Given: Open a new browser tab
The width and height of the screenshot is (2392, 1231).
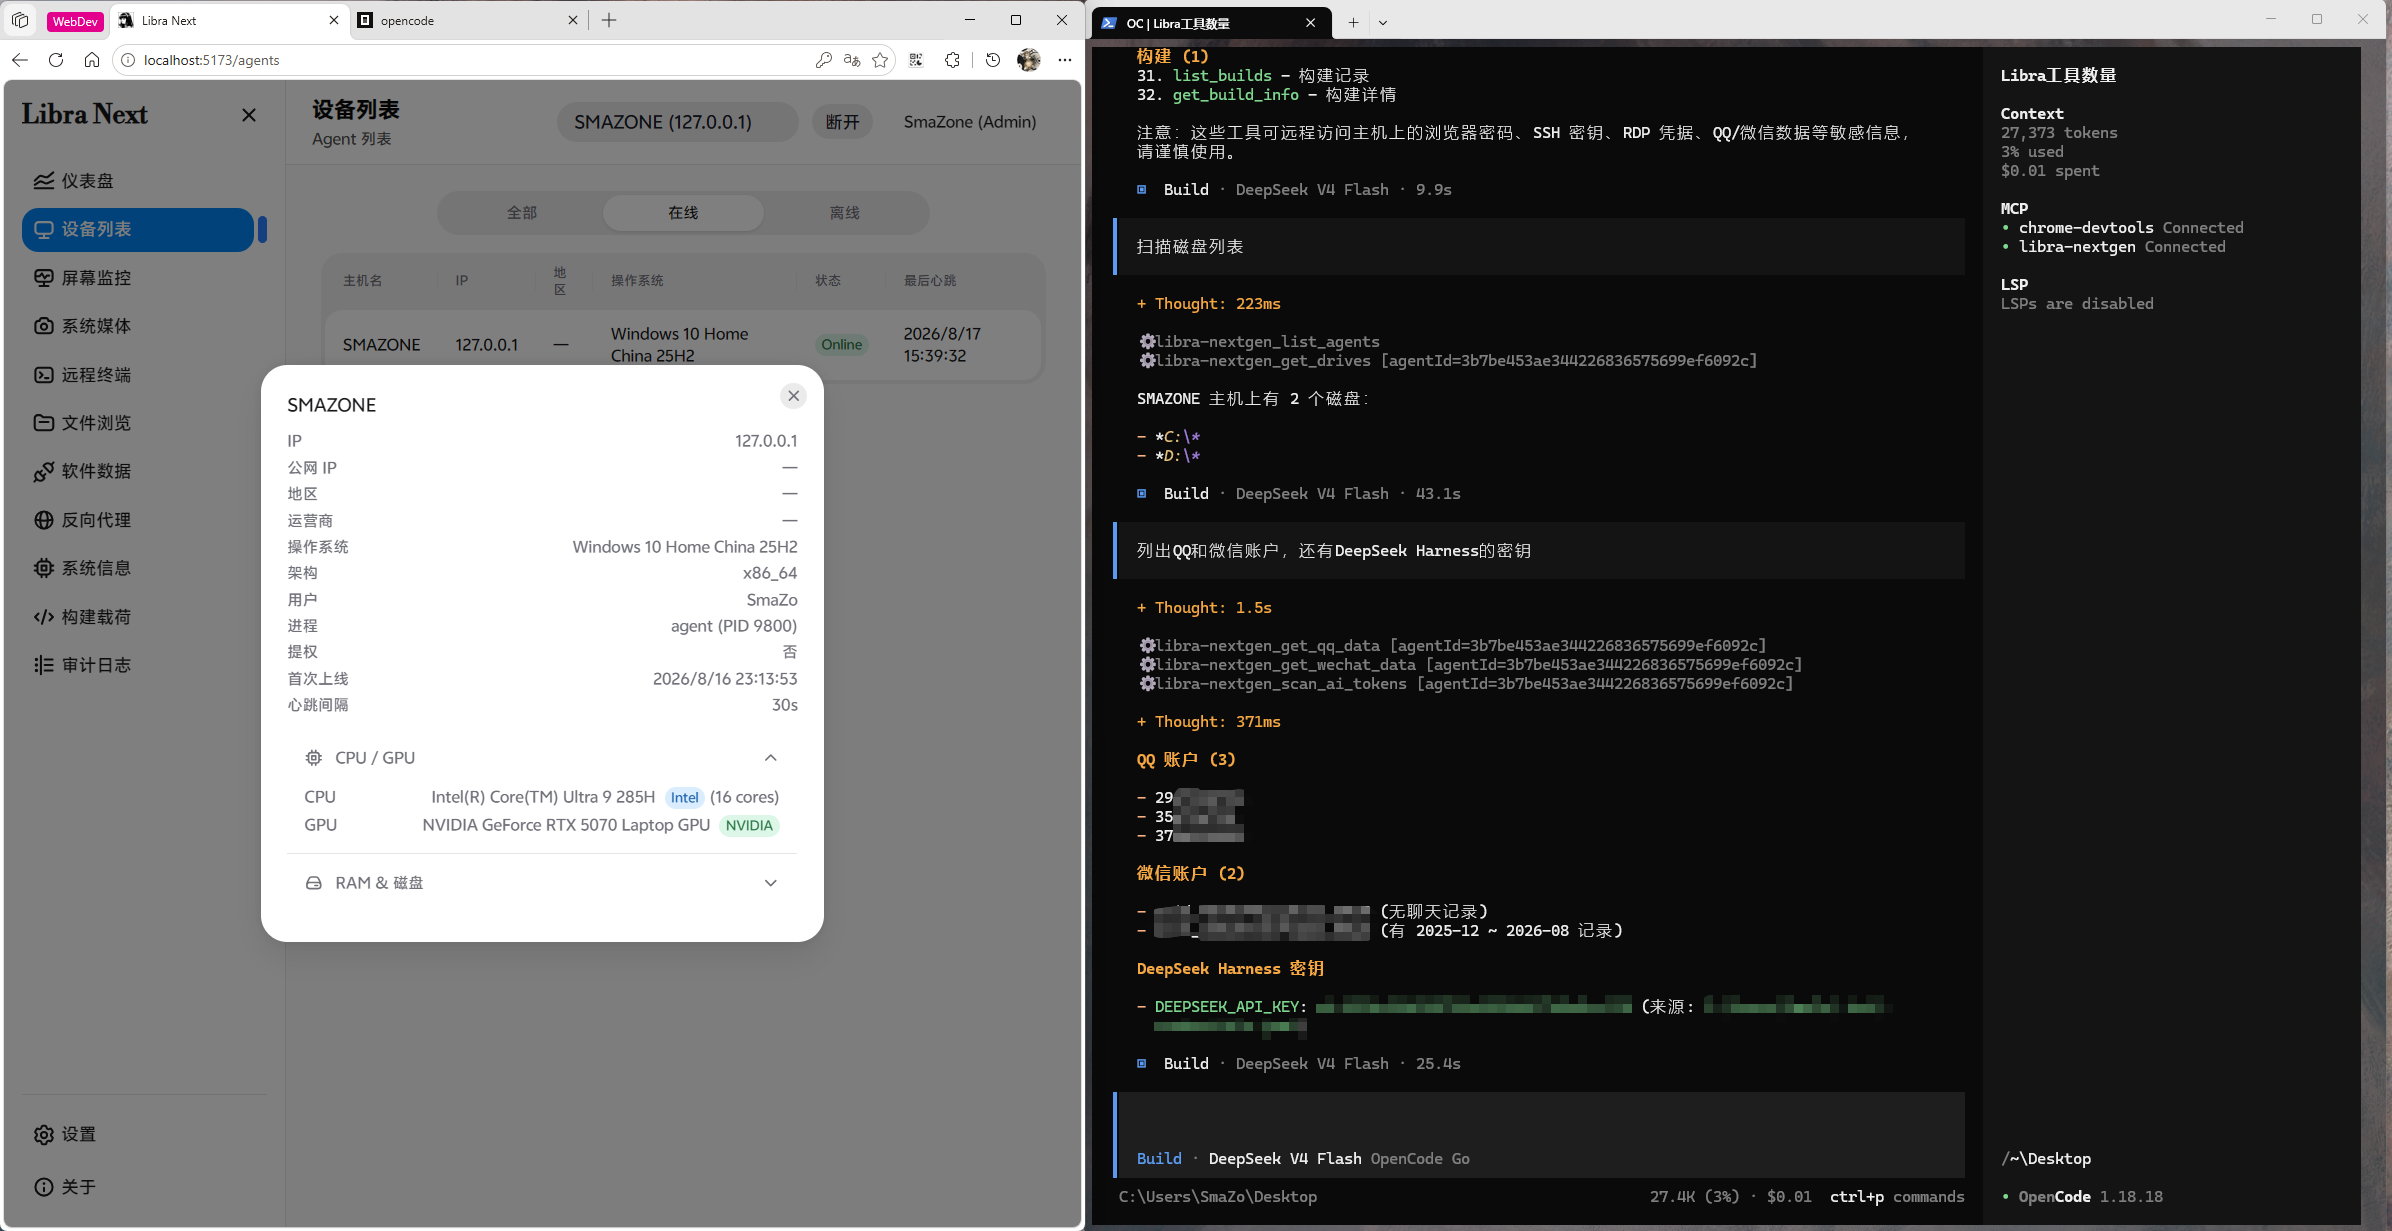Looking at the screenshot, I should 609,20.
